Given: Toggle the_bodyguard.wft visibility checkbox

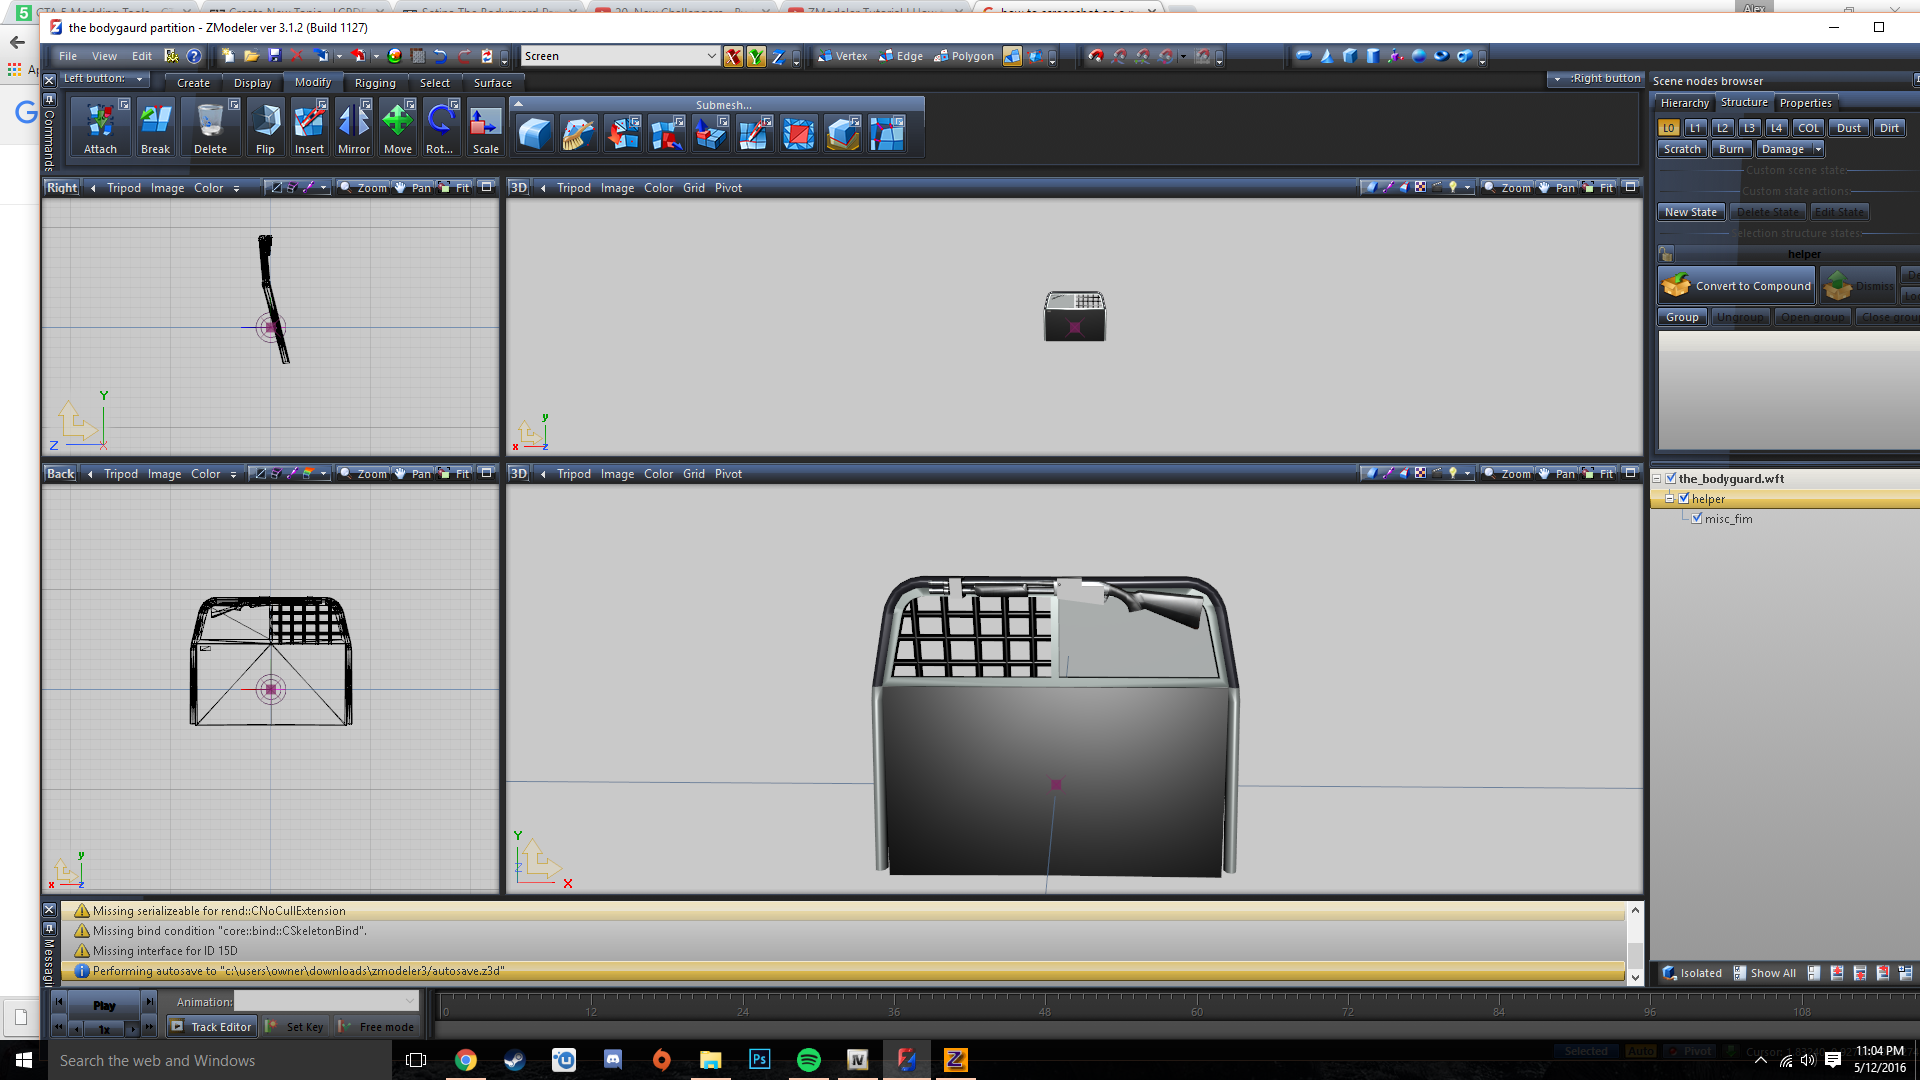Looking at the screenshot, I should pyautogui.click(x=1671, y=478).
